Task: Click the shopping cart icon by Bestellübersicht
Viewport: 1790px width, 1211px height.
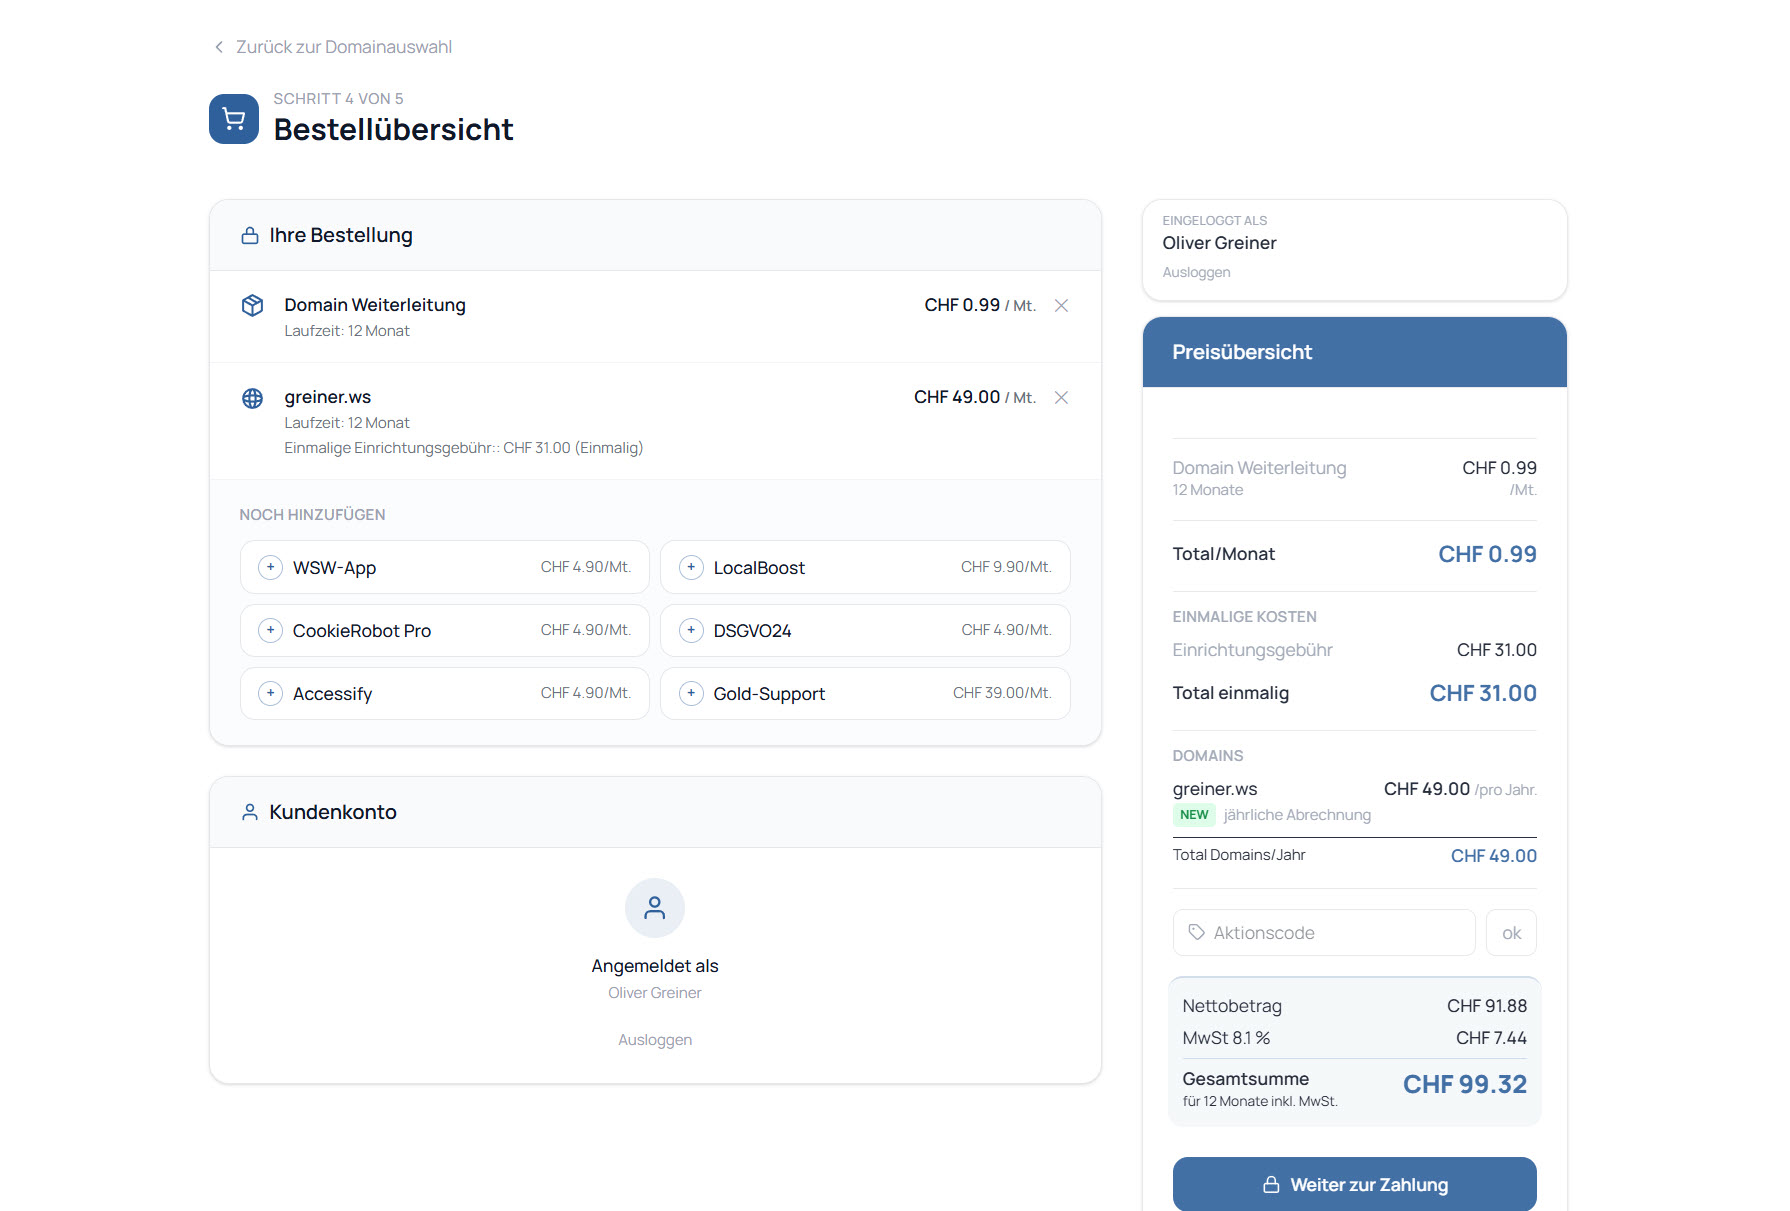Action: 234,119
